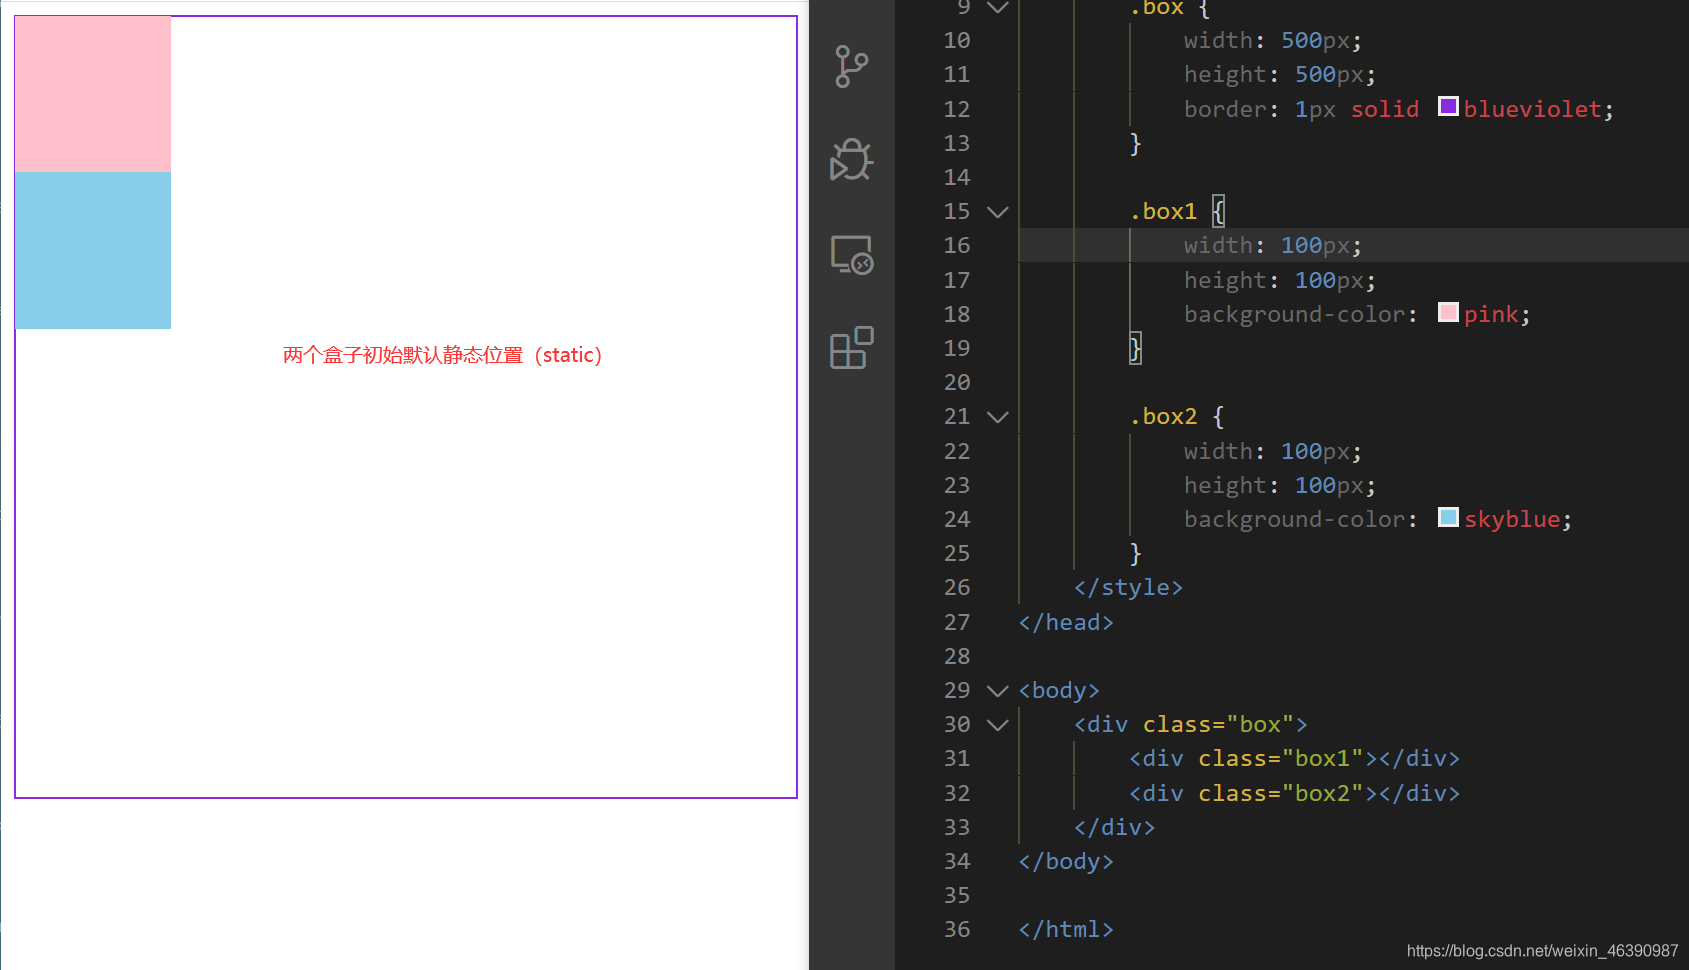The image size is (1689, 970).
Task: Collapse the div.box fold arrow on line 30
Action: coord(997,725)
